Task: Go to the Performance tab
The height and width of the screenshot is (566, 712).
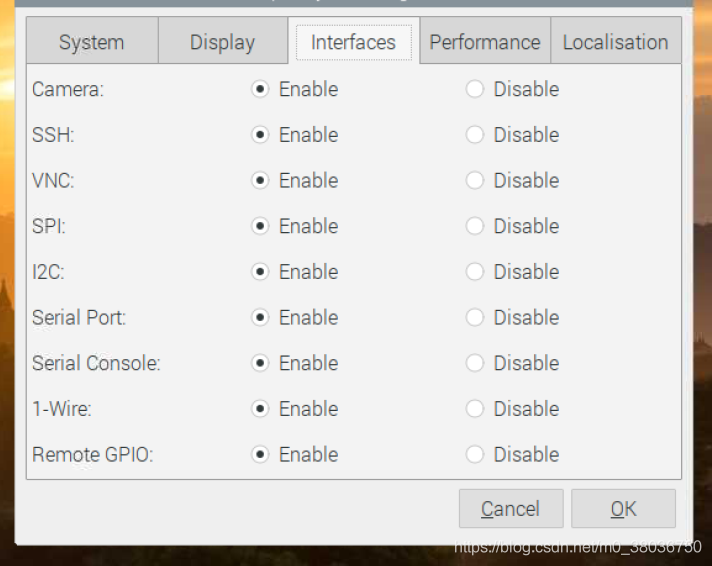Action: (484, 42)
